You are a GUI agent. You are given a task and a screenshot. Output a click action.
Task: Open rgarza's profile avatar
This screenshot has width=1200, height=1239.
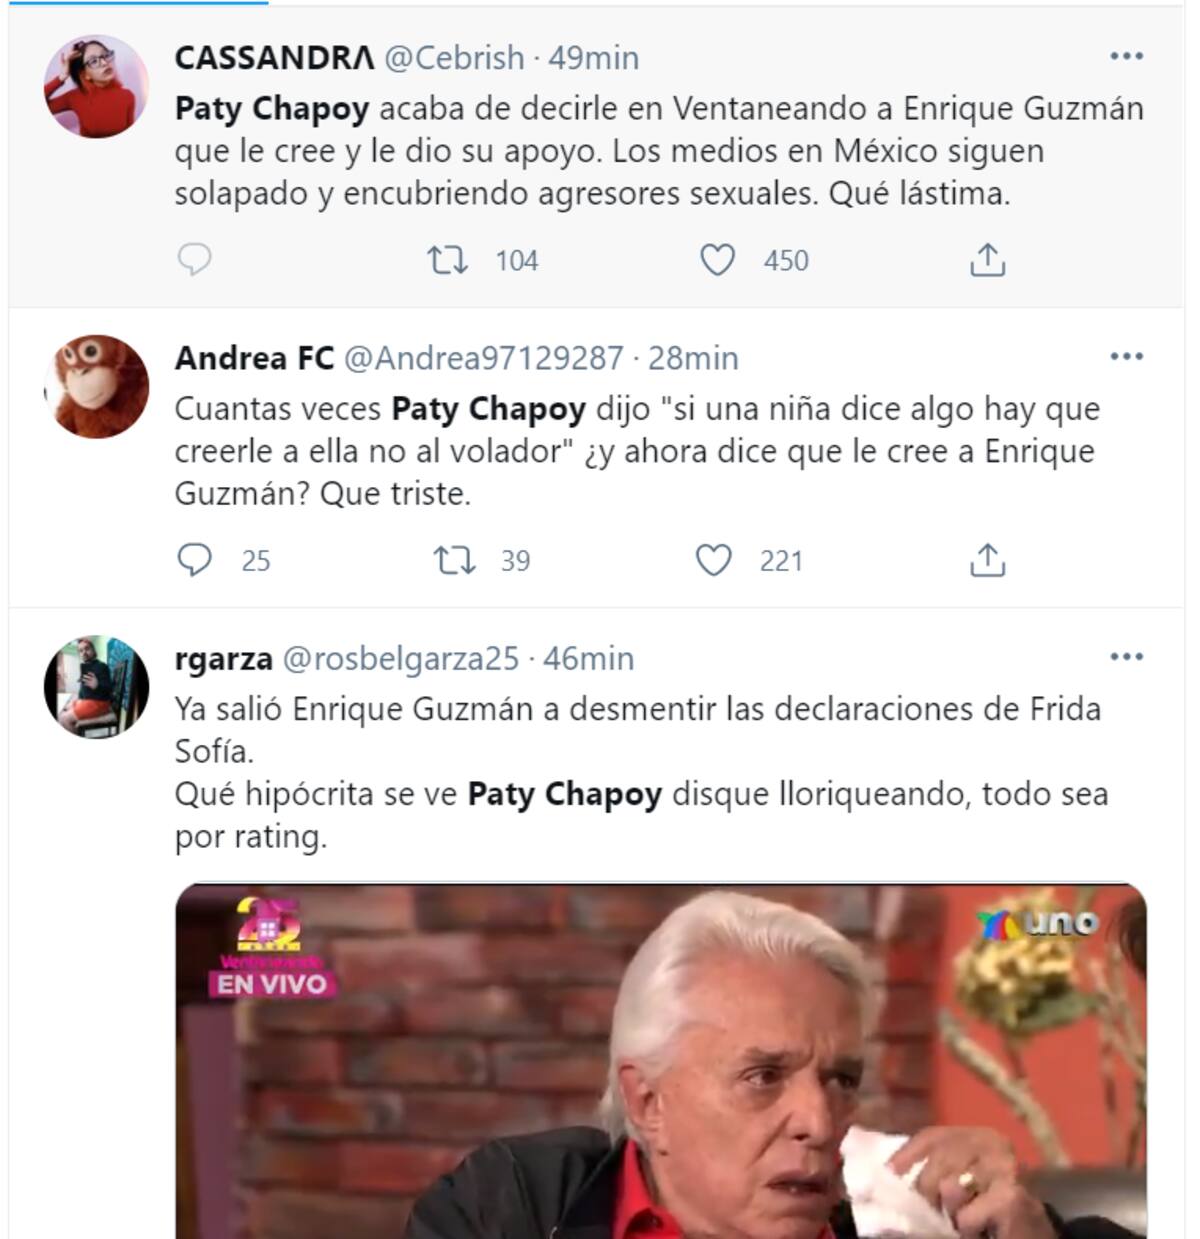pyautogui.click(x=96, y=686)
